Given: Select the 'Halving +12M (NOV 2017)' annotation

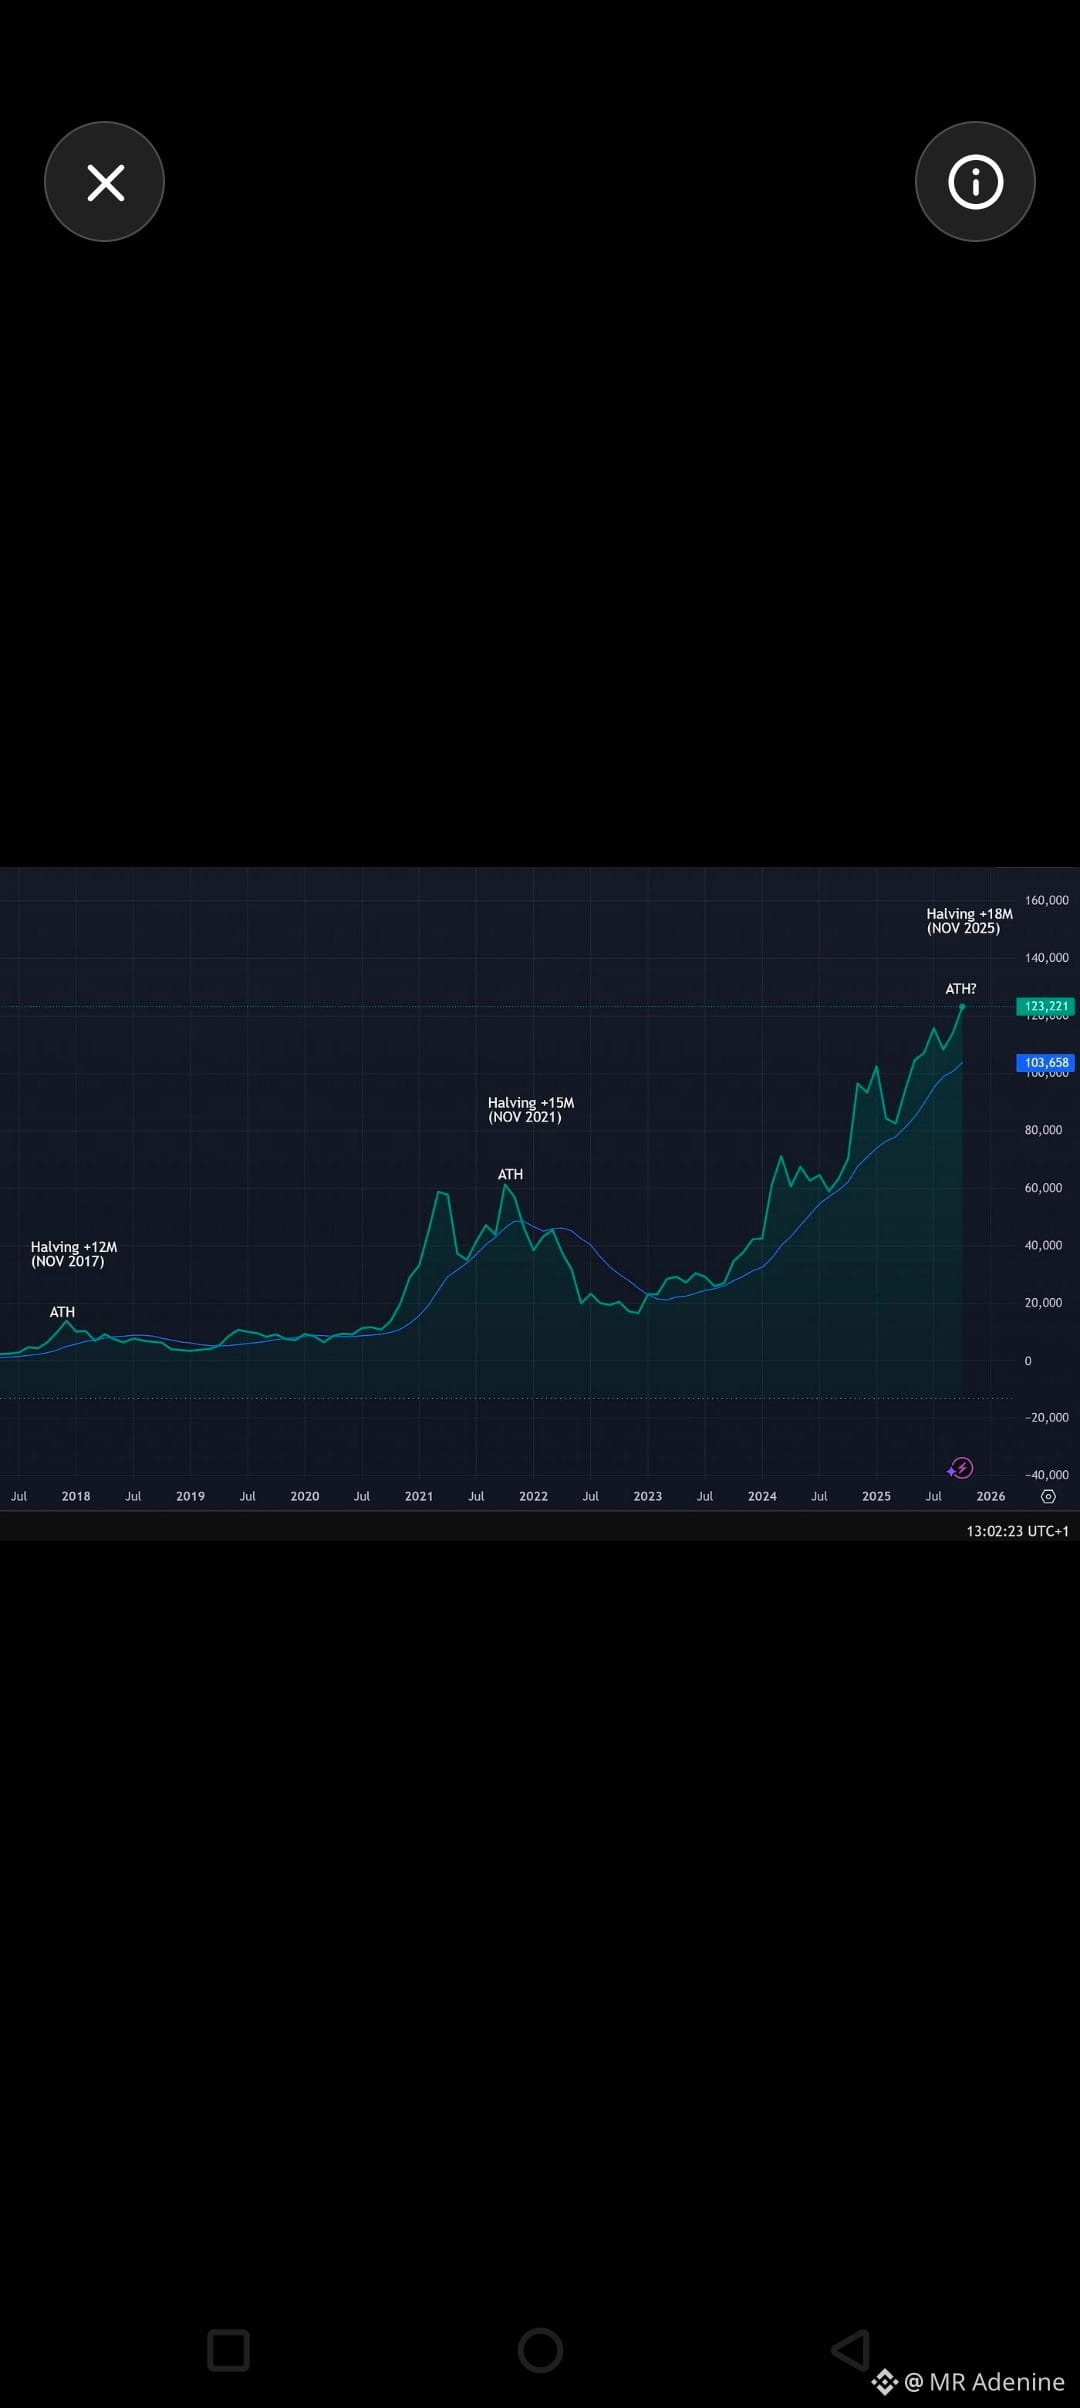Looking at the screenshot, I should coord(74,1254).
